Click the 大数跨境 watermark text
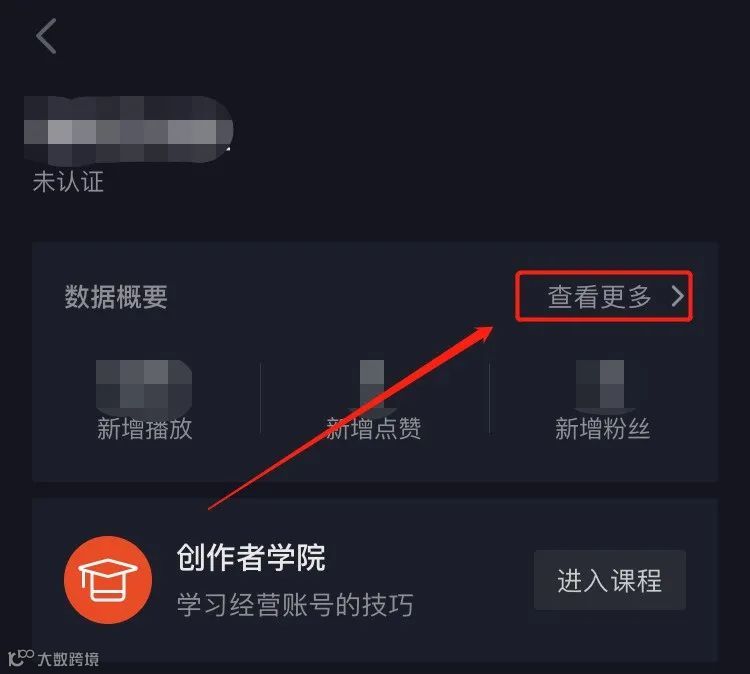This screenshot has height=674, width=750. pos(68,659)
